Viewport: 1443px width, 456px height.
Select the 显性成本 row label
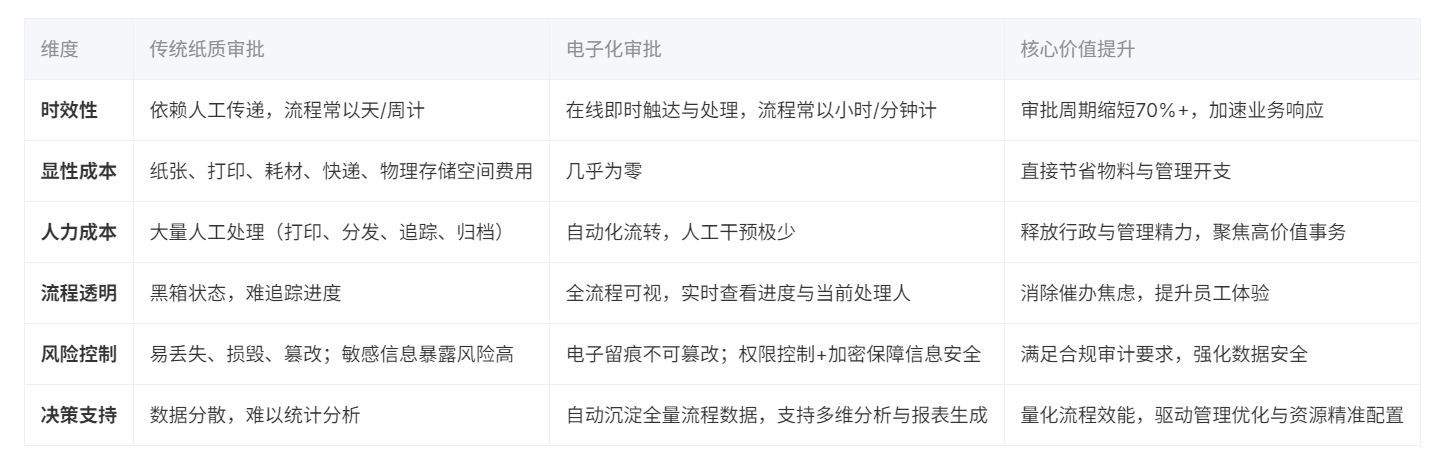tap(78, 171)
